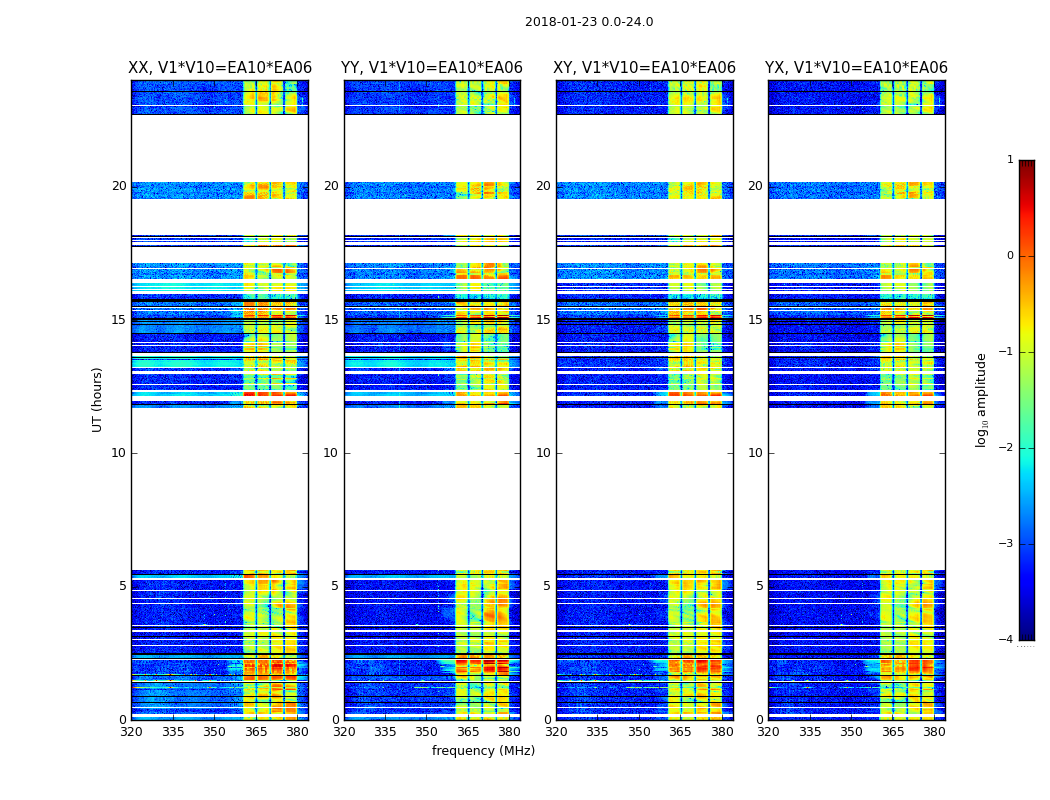This screenshot has width=1050, height=800.
Task: Click the 2018-01-23 0.0-24.0 figure title
Action: (589, 22)
